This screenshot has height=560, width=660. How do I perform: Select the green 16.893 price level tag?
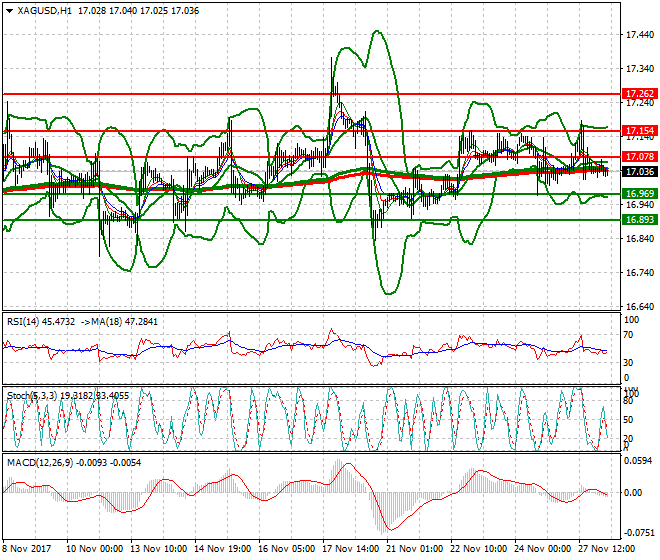point(639,220)
